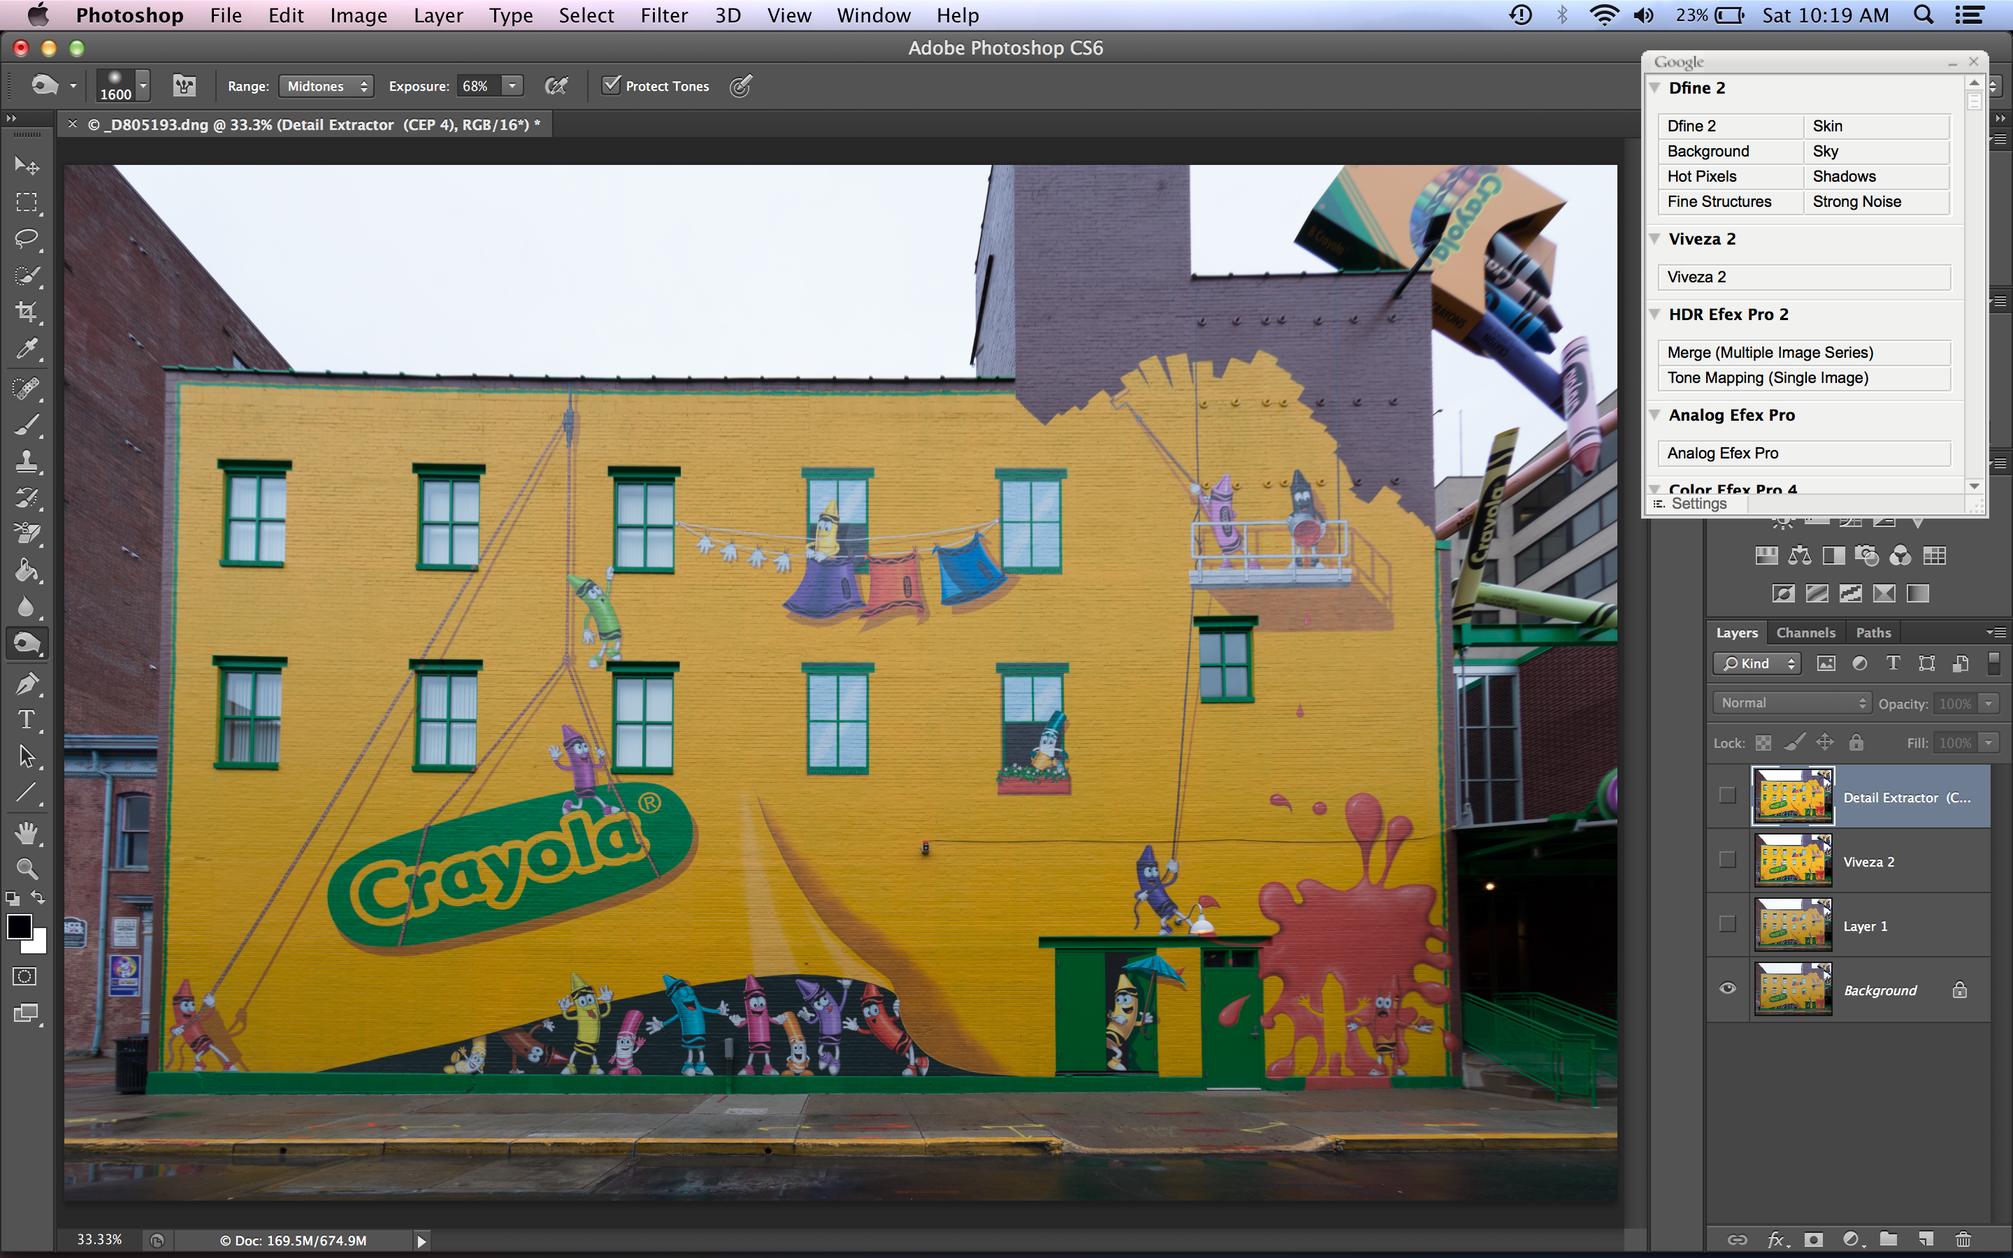Screen dimensions: 2013x1258
Task: Select the Lasso tool
Action: 27,239
